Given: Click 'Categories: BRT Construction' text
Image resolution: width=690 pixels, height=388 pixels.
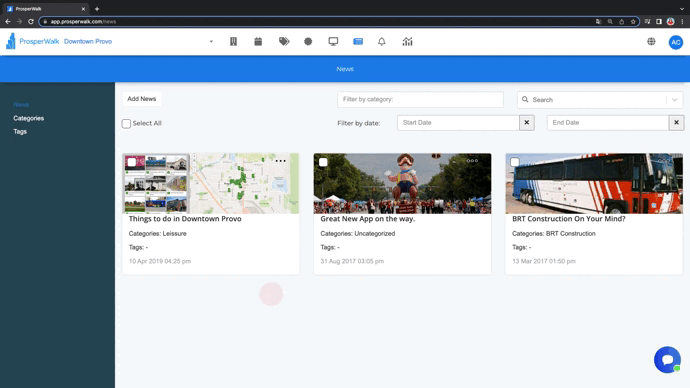Looking at the screenshot, I should click(554, 234).
